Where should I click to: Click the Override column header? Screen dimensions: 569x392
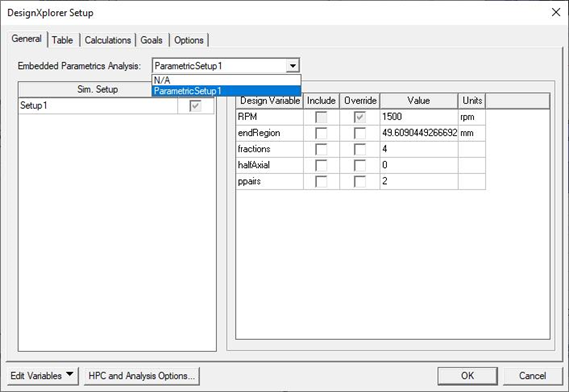pyautogui.click(x=360, y=101)
